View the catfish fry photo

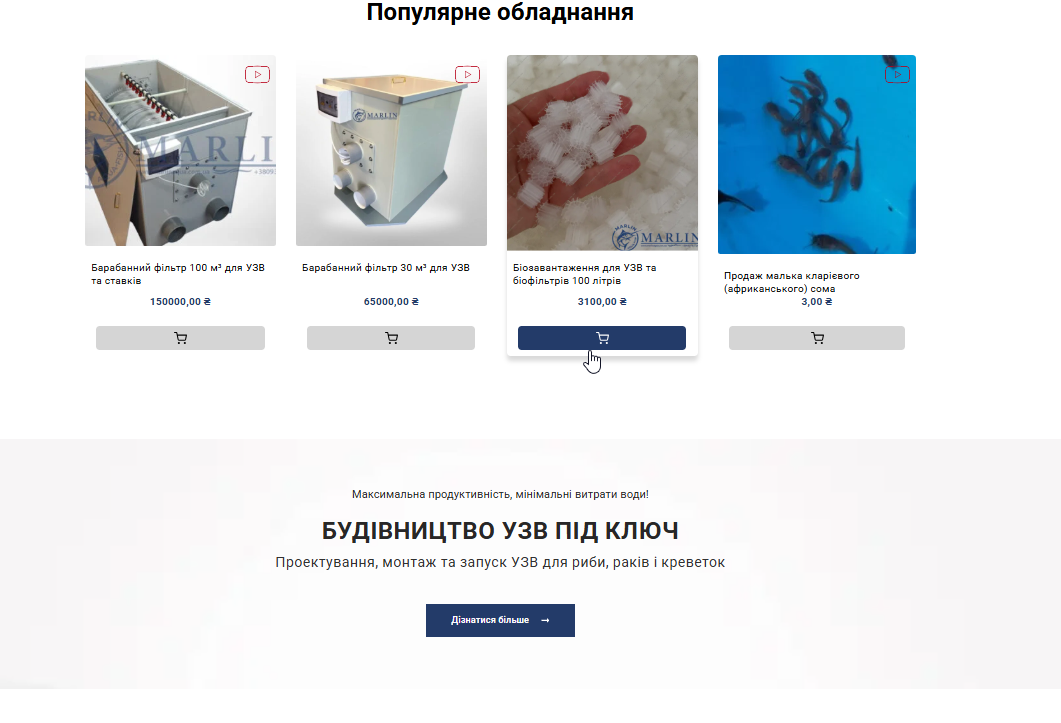[817, 154]
